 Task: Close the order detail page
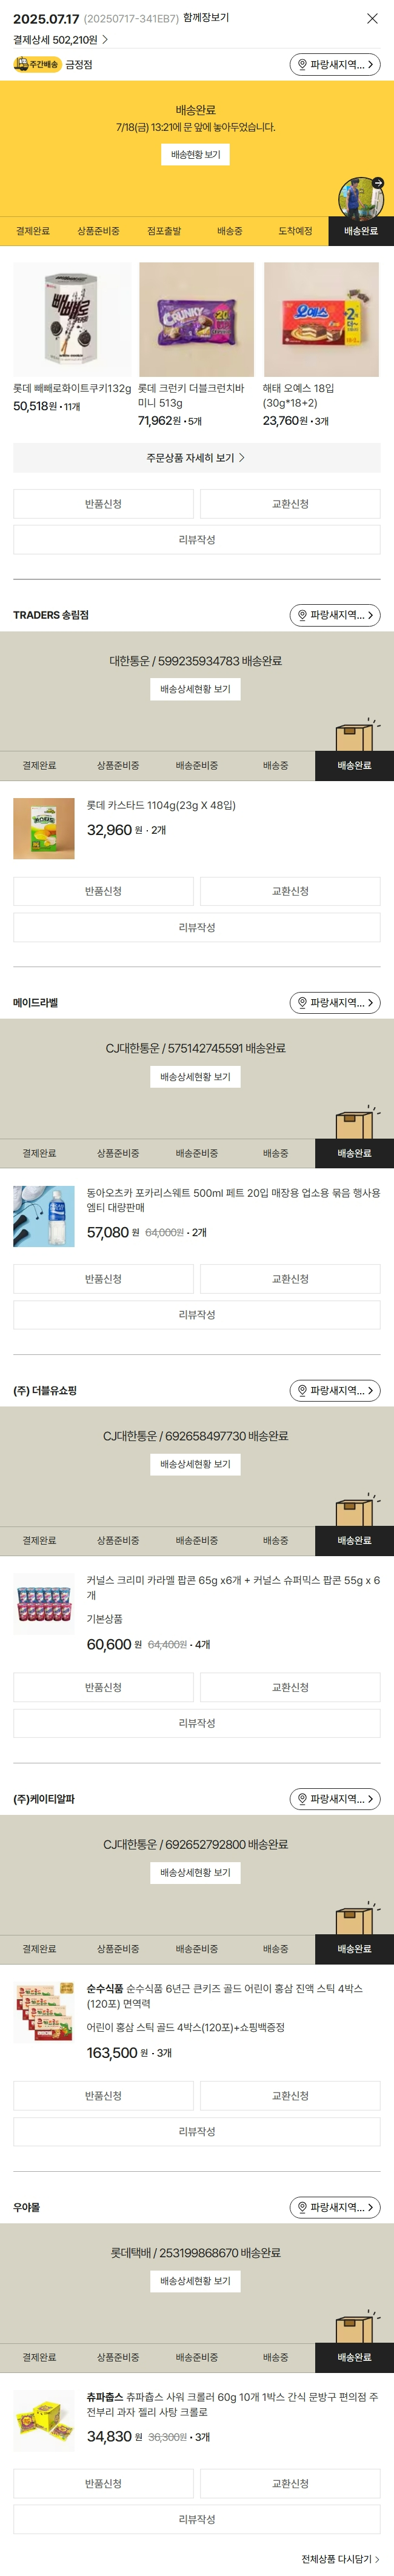(372, 19)
